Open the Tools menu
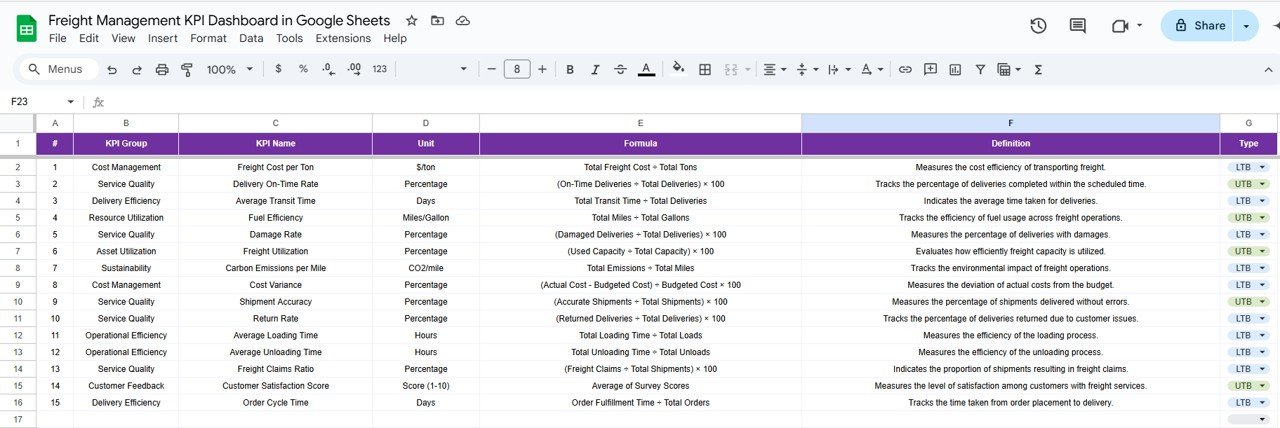Viewport: 1280px width, 428px height. tap(289, 38)
